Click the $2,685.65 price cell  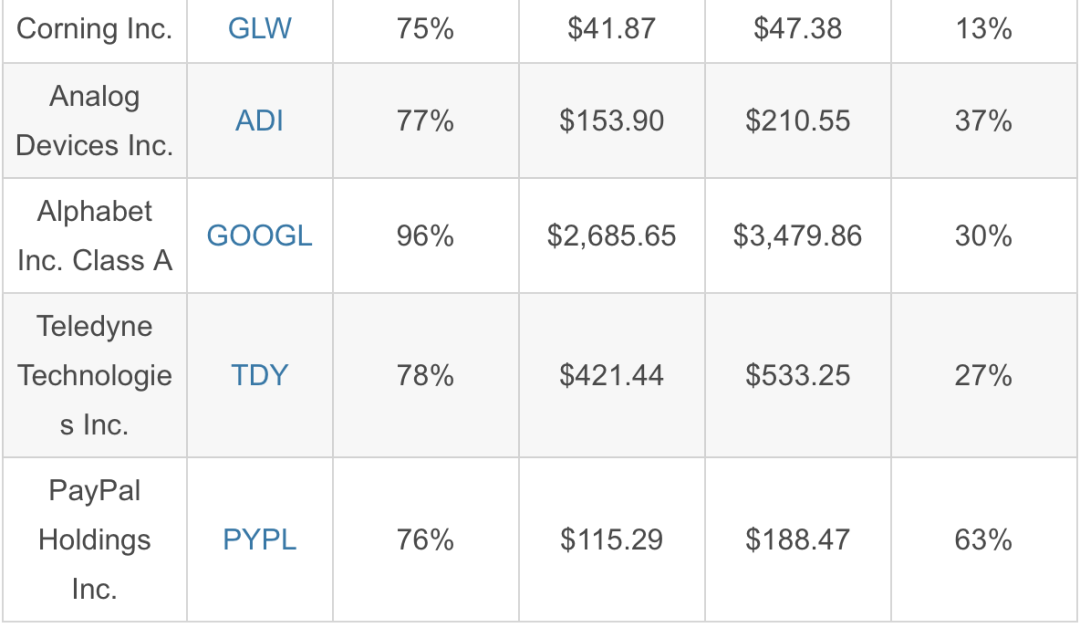612,236
